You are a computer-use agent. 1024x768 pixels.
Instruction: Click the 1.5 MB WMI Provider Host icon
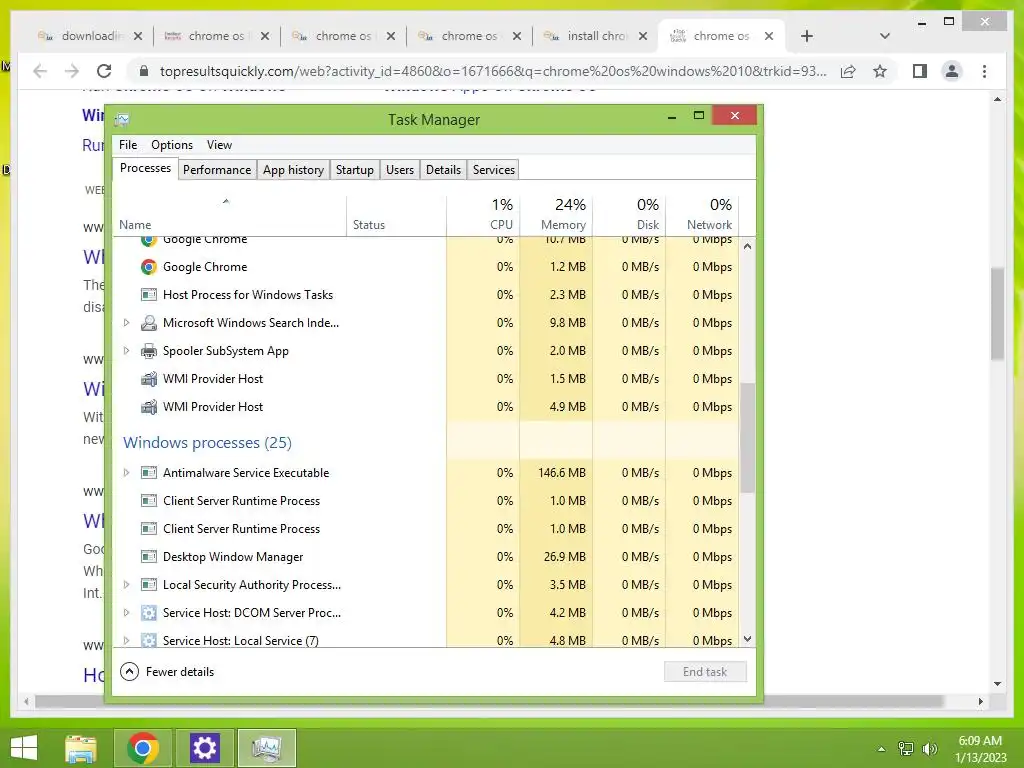point(149,379)
